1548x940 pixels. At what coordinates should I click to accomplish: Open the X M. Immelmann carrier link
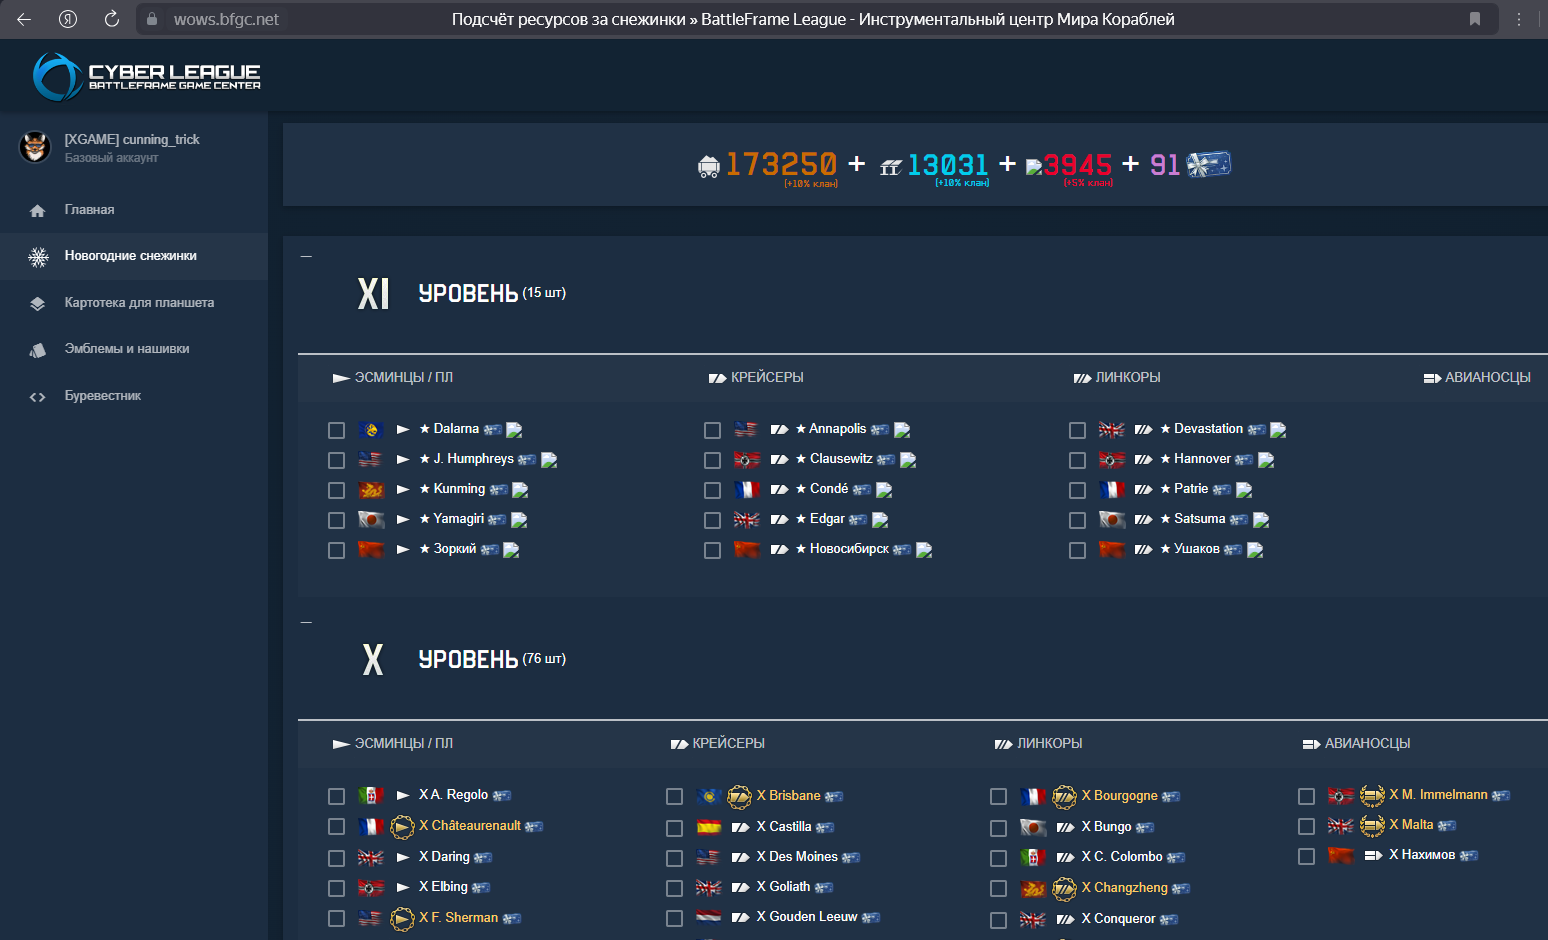pyautogui.click(x=1438, y=795)
